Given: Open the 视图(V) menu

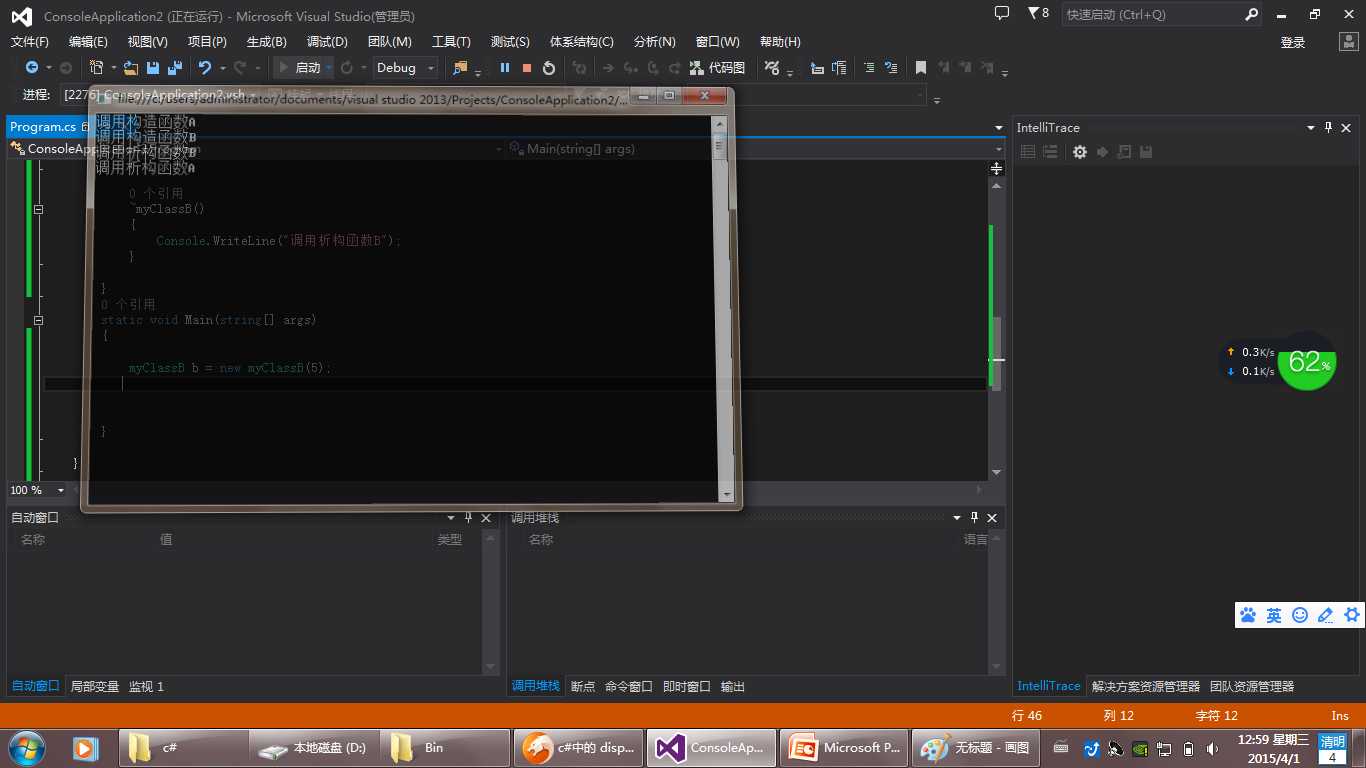Looking at the screenshot, I should pyautogui.click(x=148, y=42).
